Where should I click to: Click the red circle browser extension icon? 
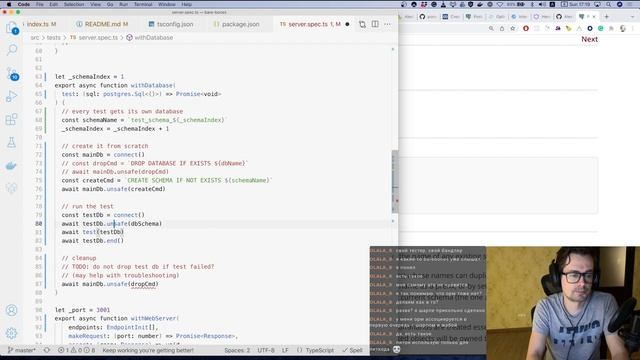526,29
